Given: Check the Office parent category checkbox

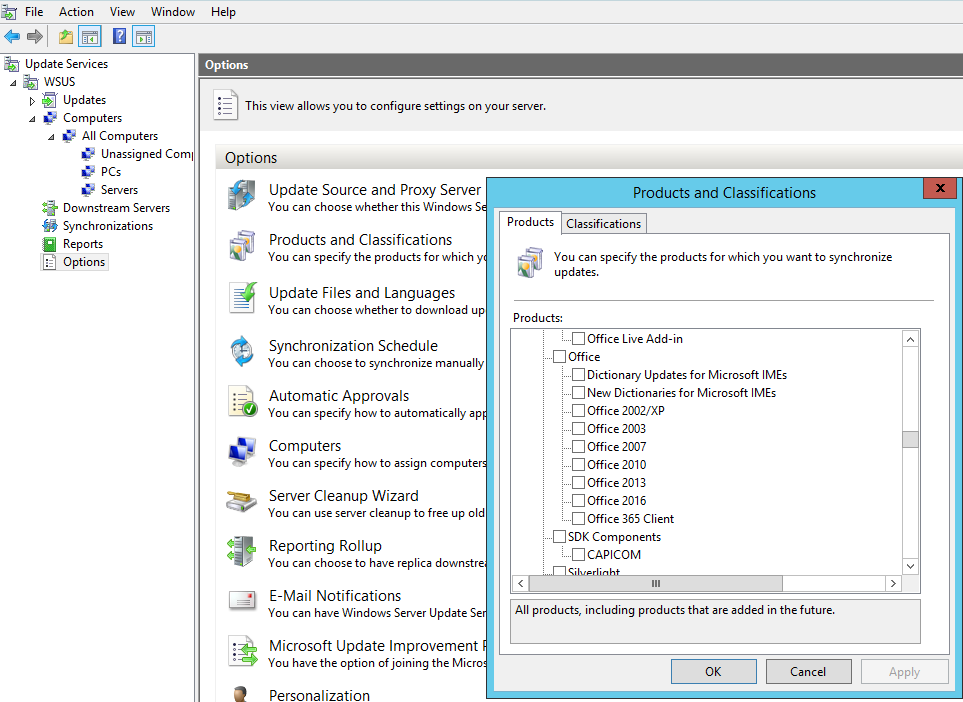Looking at the screenshot, I should [559, 357].
